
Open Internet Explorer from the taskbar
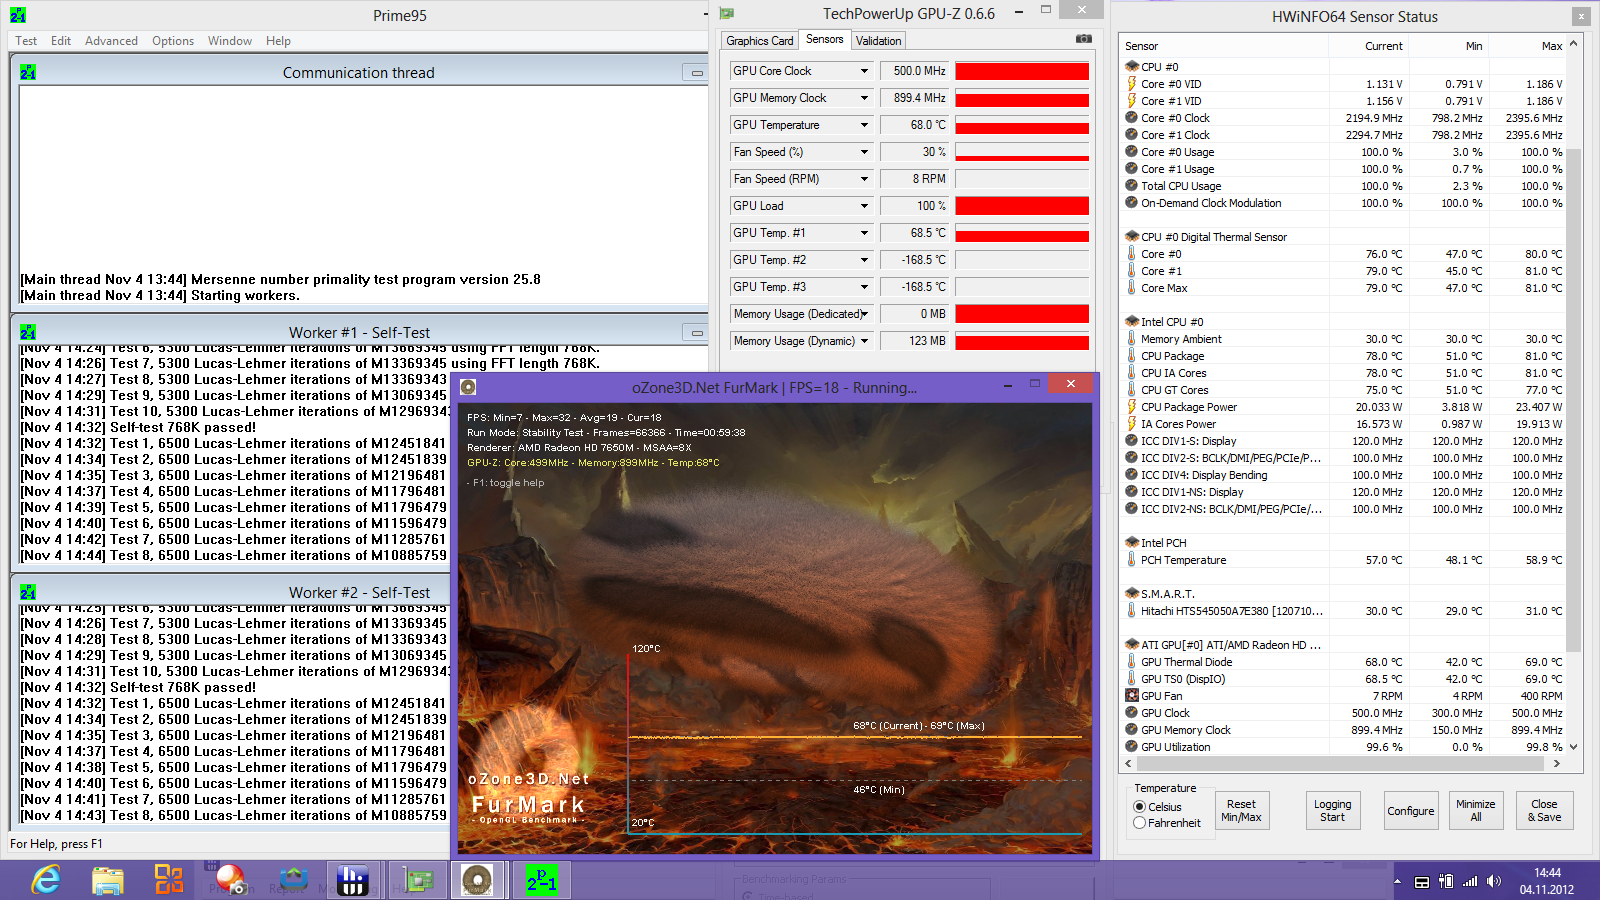coord(46,880)
